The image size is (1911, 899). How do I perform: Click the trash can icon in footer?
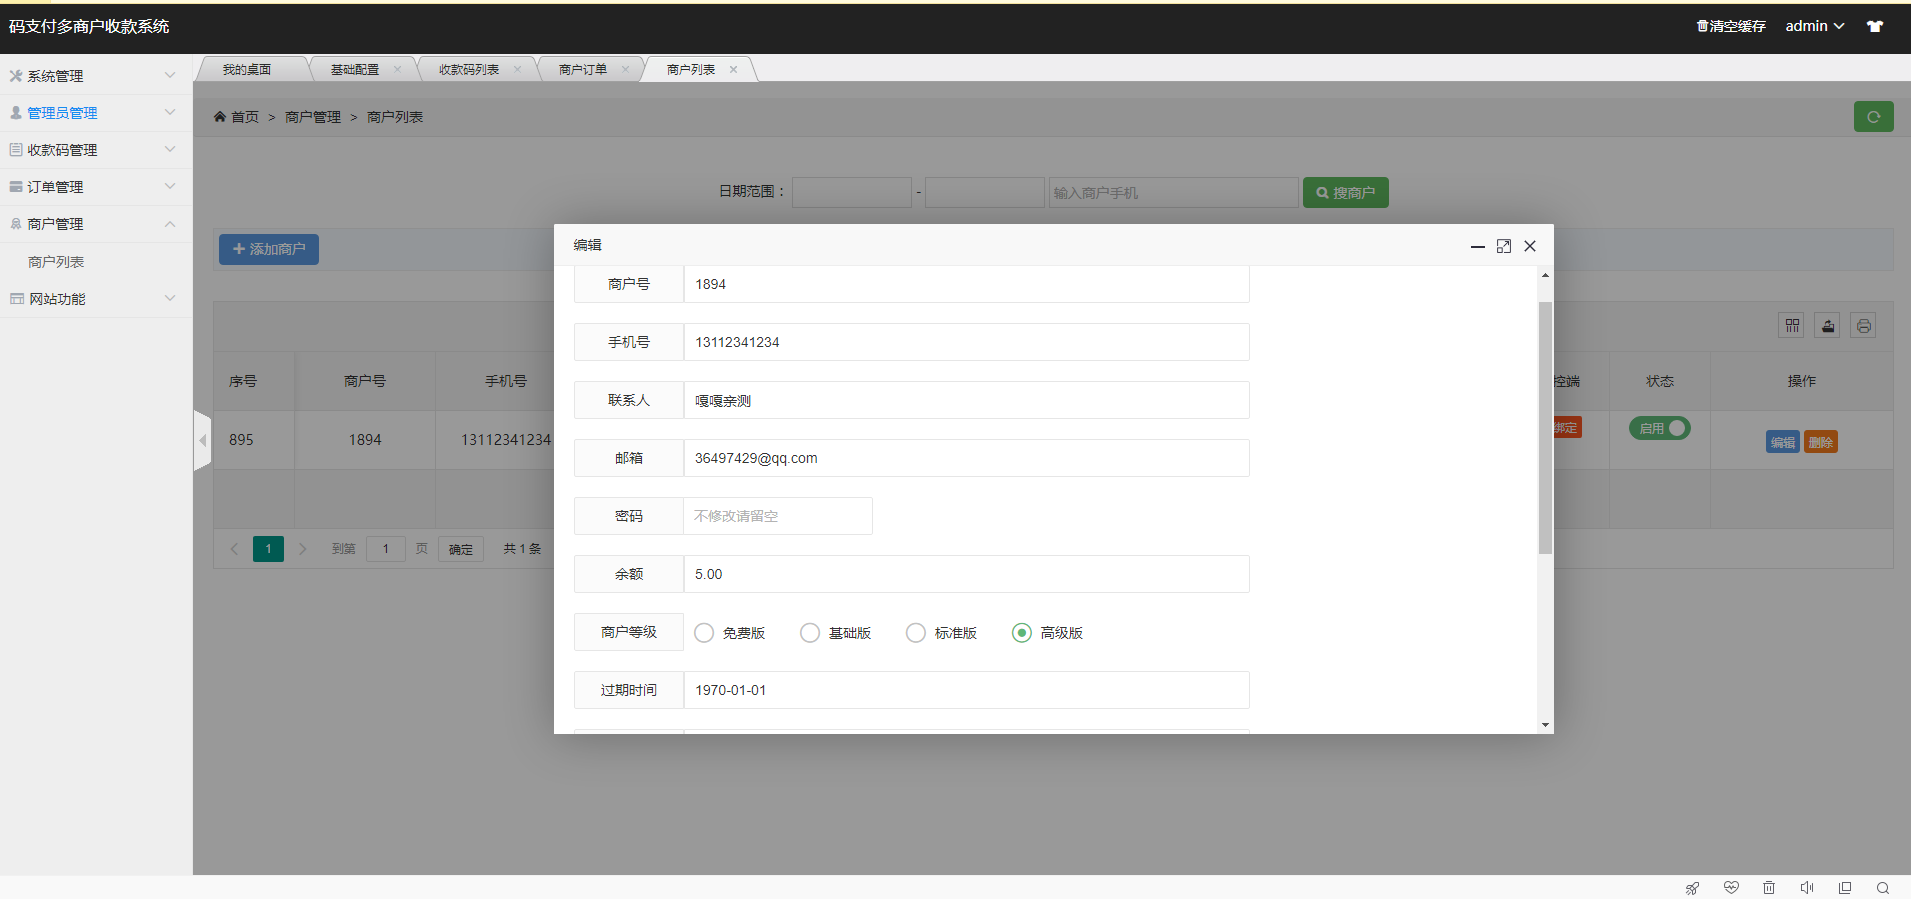[1769, 888]
